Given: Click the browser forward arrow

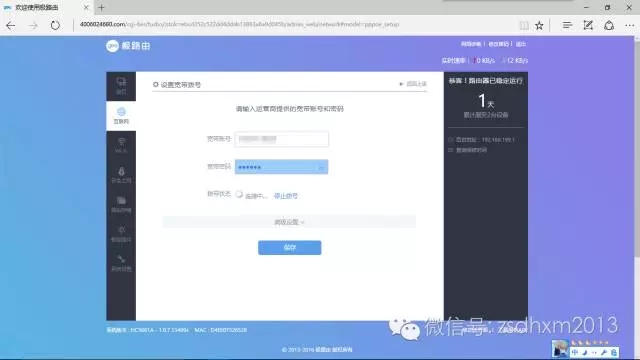Looking at the screenshot, I should [x=33, y=25].
